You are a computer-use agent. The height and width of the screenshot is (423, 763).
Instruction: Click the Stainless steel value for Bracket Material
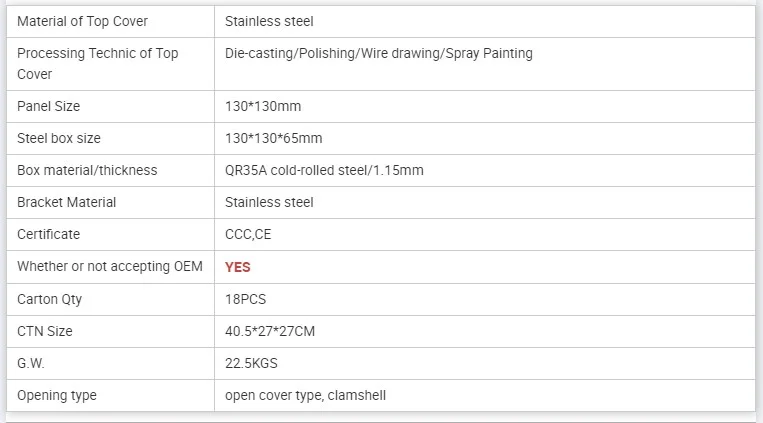[x=269, y=202]
